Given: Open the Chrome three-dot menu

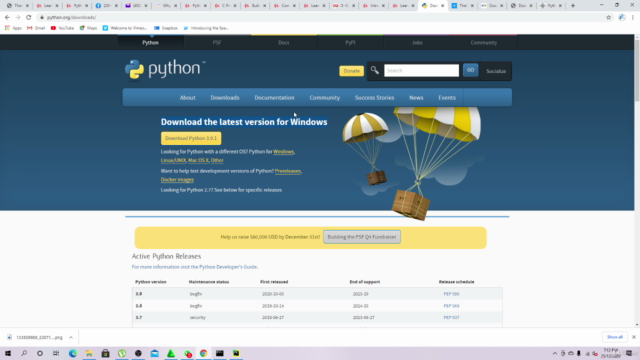Looking at the screenshot, I should [633, 17].
